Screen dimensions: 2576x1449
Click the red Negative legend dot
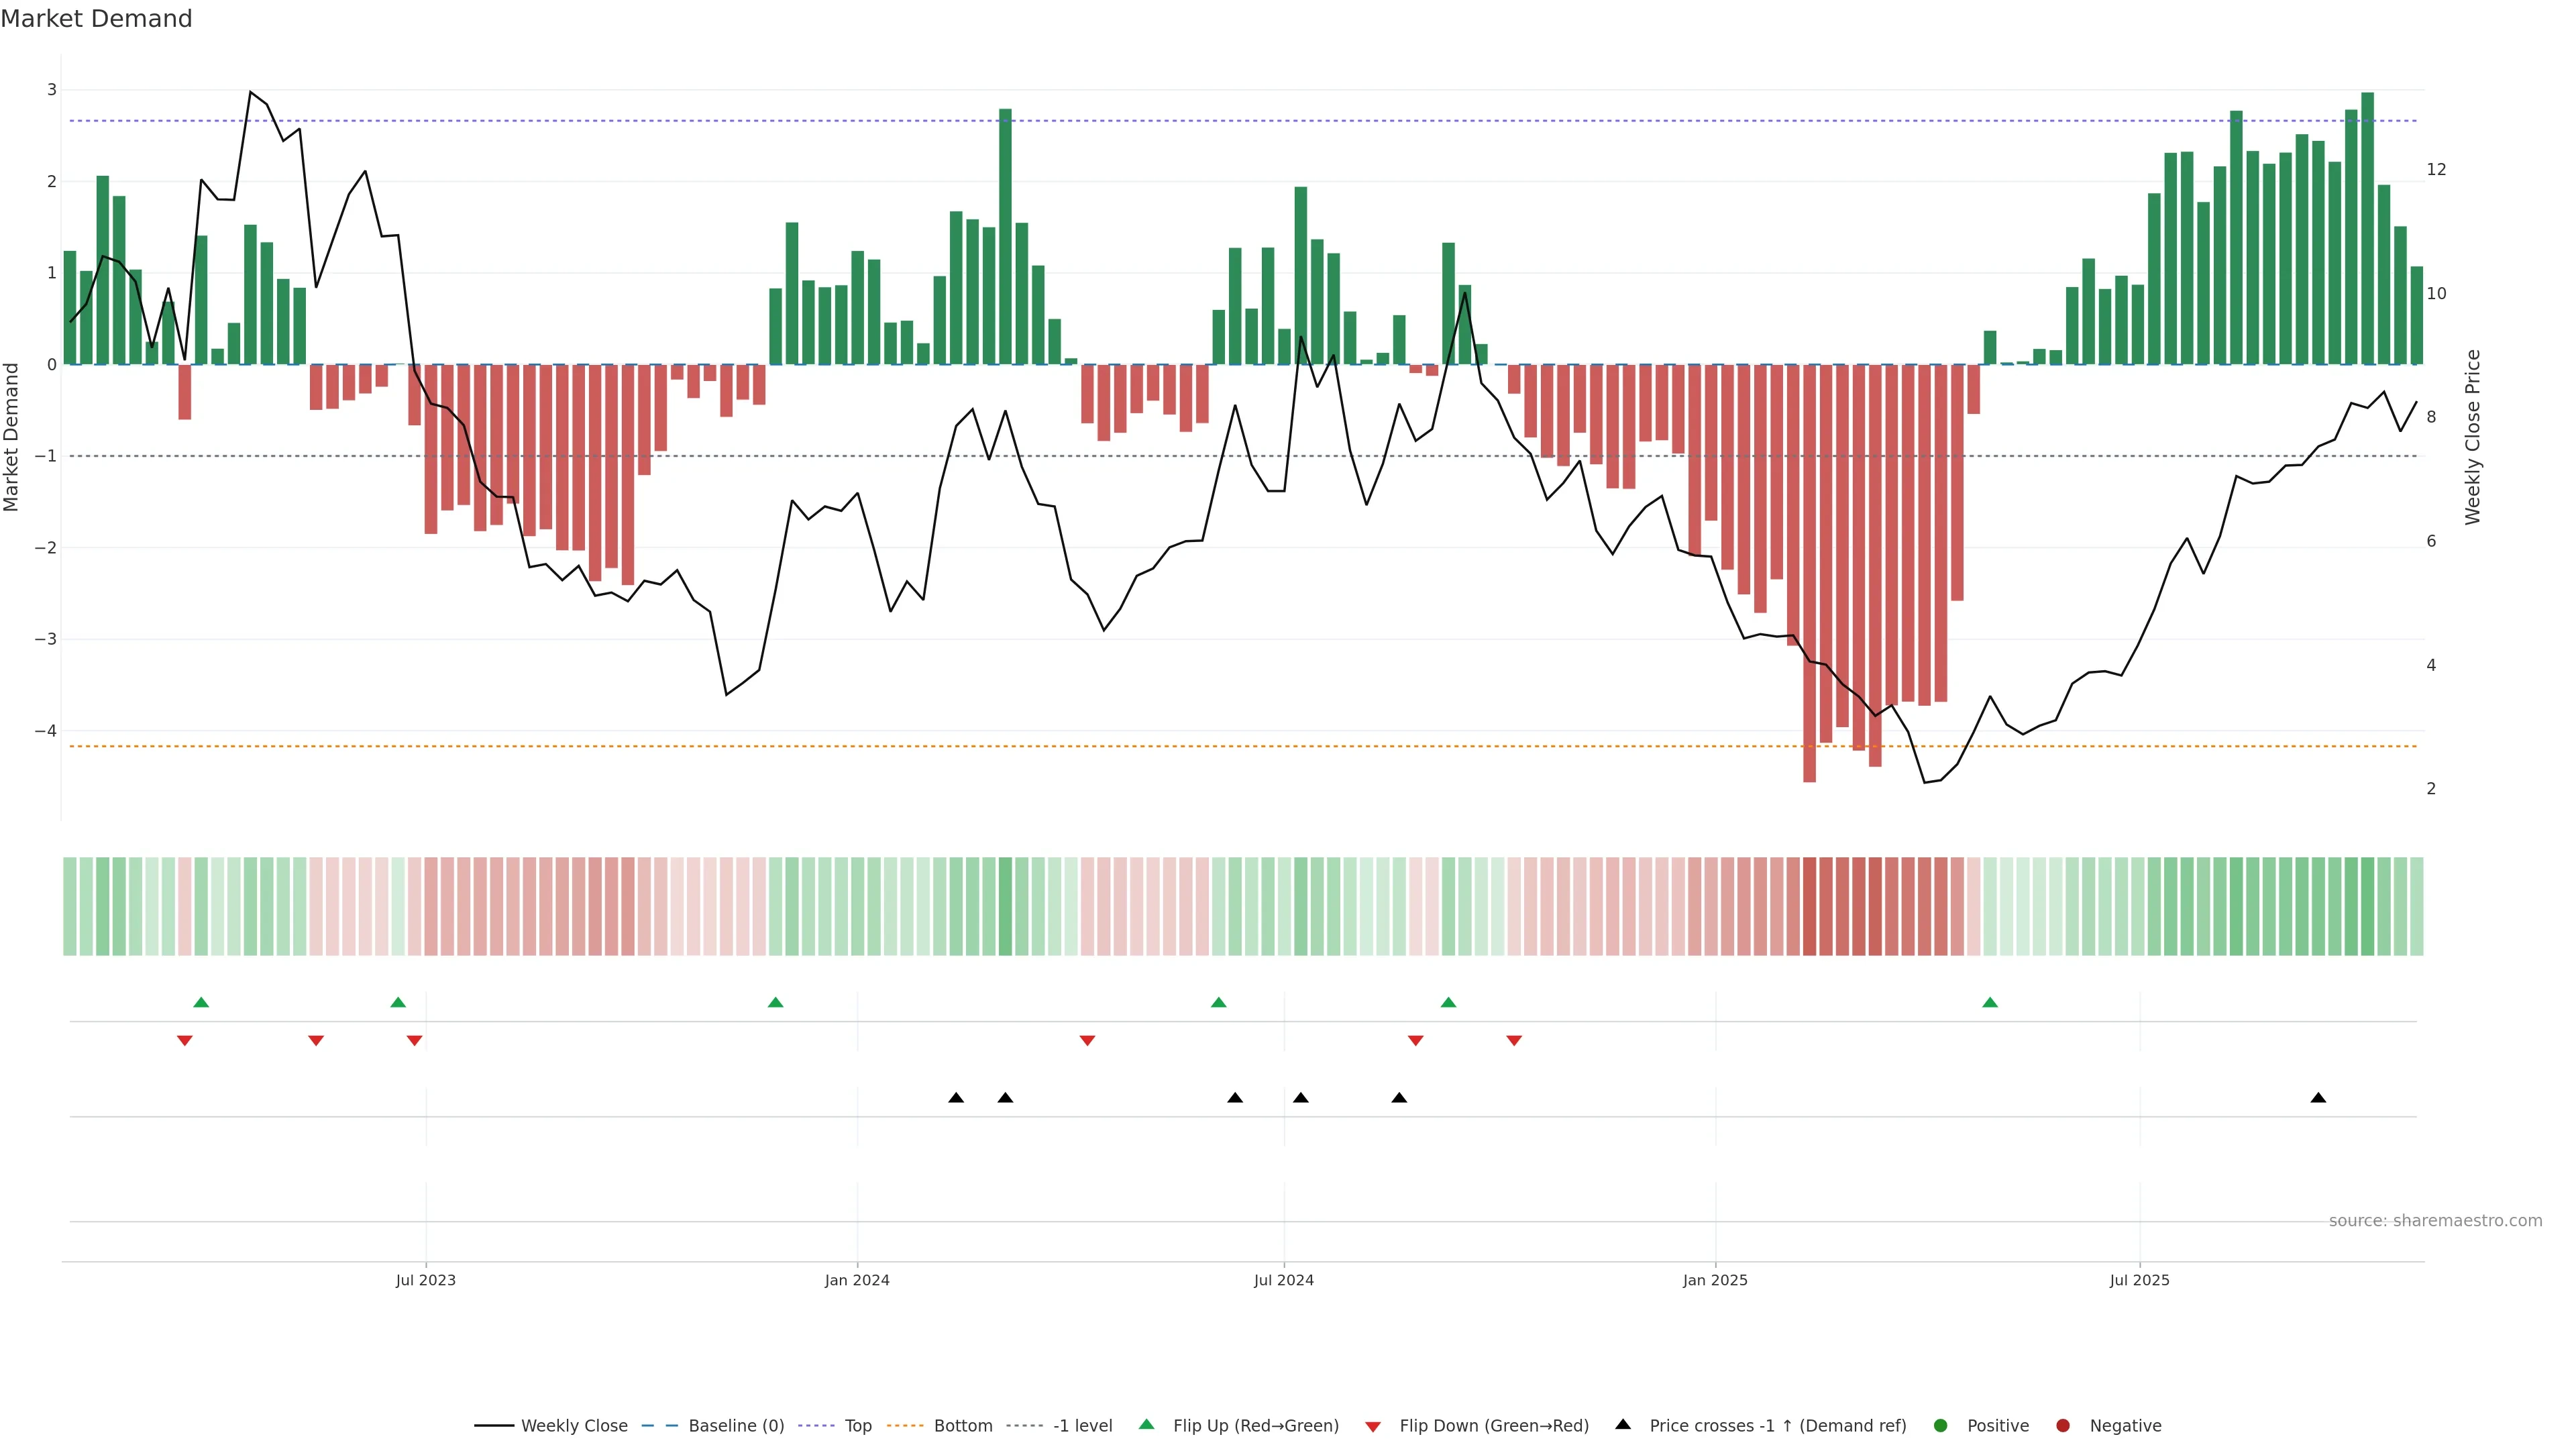click(x=2063, y=1426)
